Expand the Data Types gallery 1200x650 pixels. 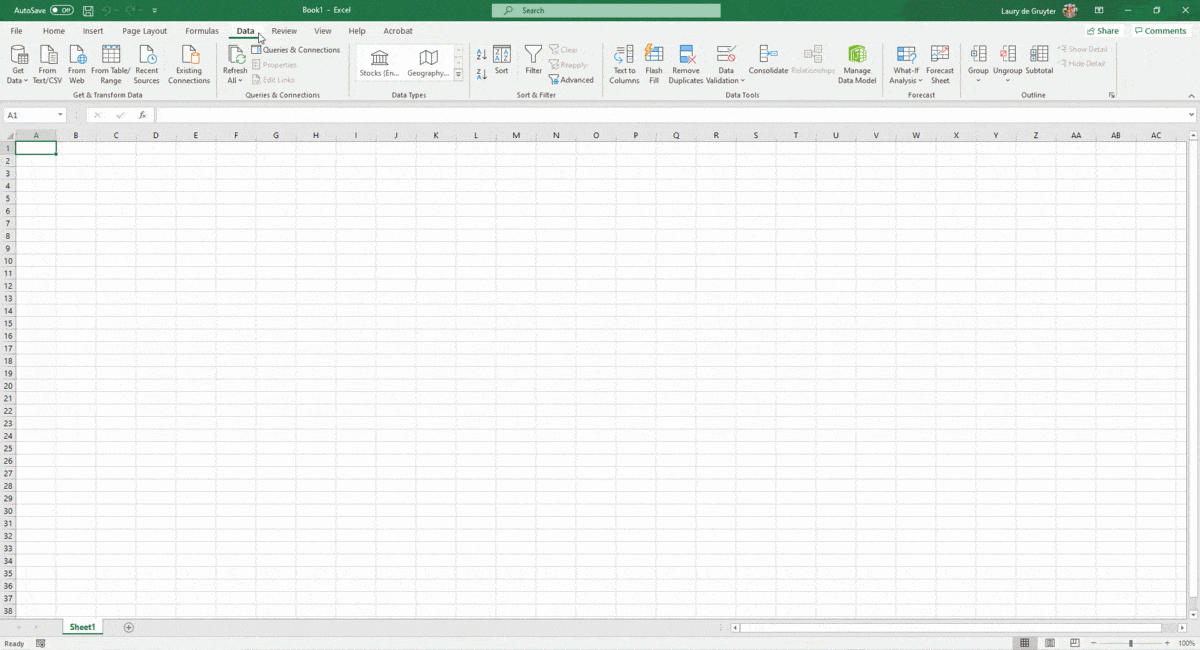coord(459,75)
